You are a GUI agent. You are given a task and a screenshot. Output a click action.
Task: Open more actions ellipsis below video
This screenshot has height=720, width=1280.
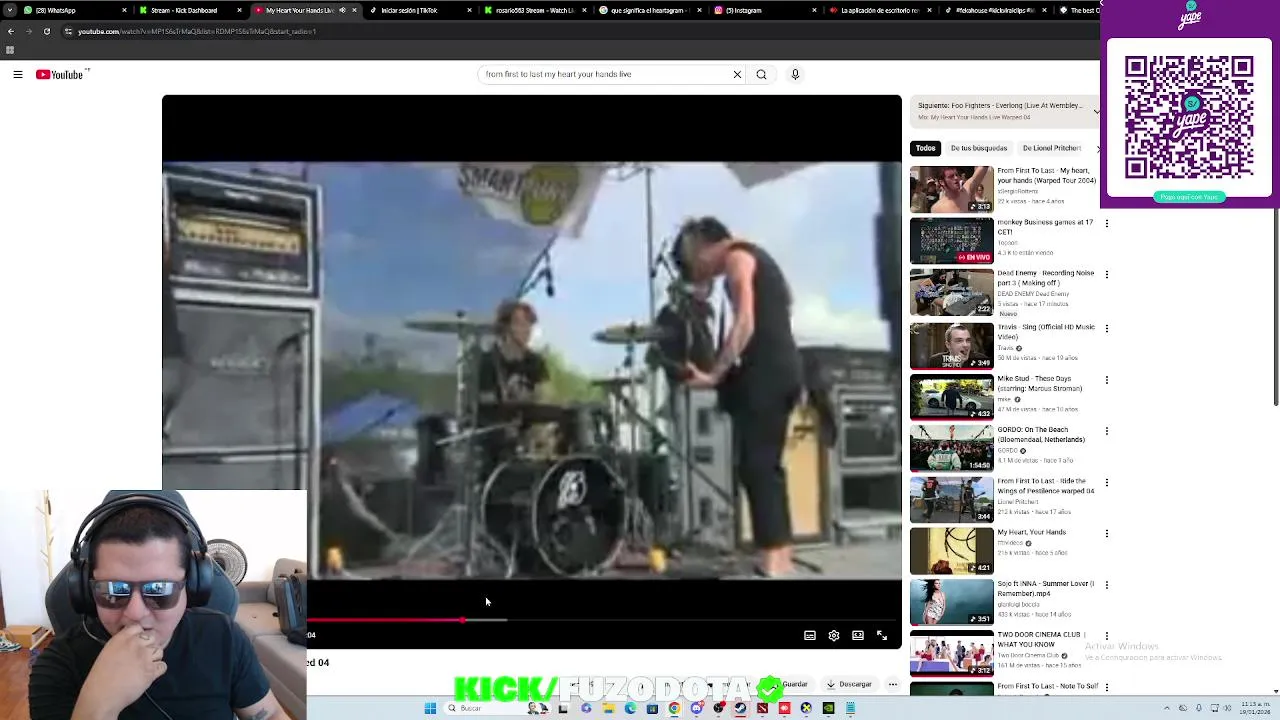click(x=892, y=684)
